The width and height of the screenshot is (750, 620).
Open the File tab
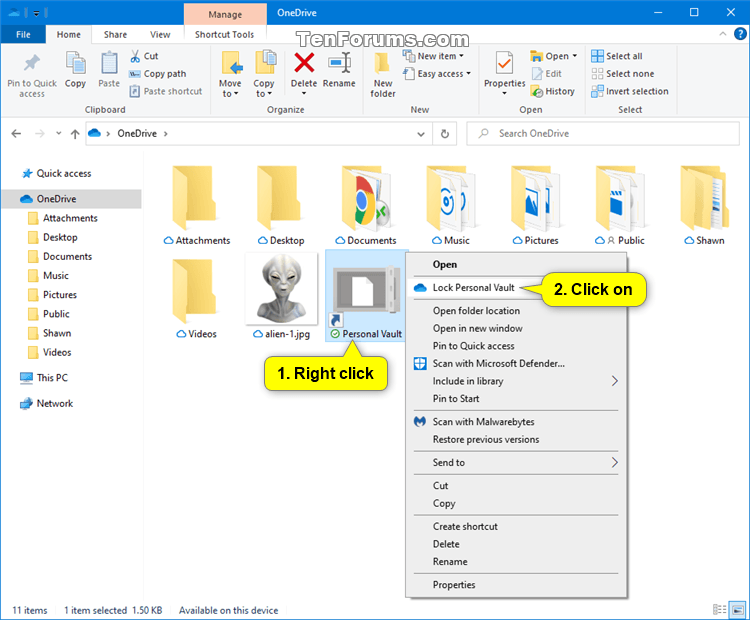click(23, 34)
